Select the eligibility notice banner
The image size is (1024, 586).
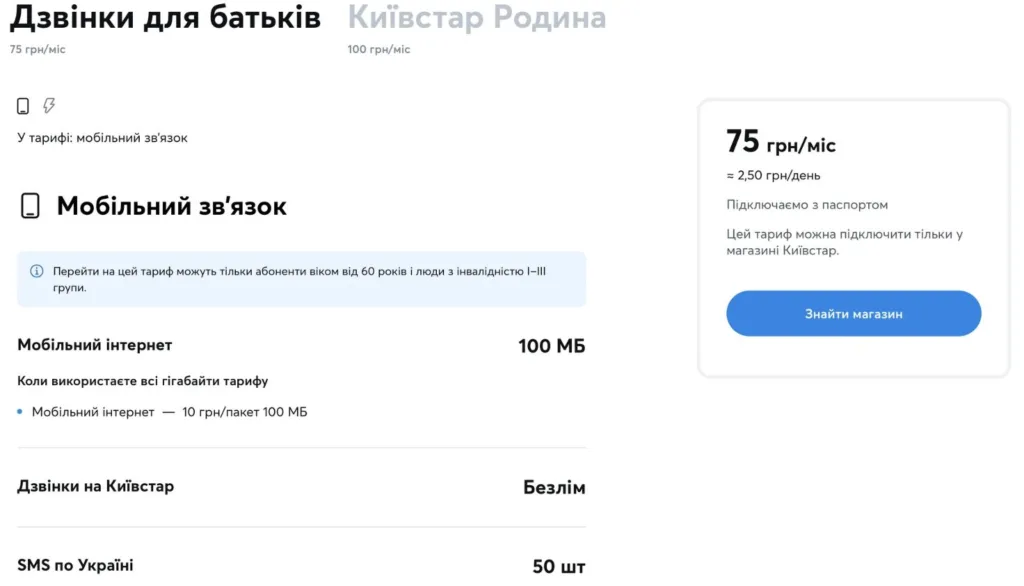[x=300, y=279]
